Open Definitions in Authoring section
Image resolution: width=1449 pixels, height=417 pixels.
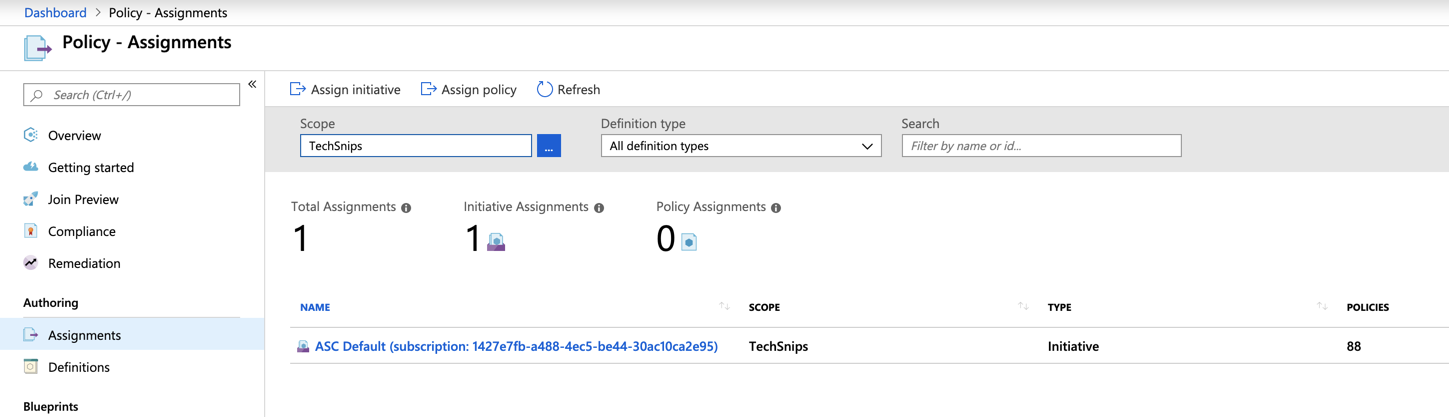pos(79,367)
